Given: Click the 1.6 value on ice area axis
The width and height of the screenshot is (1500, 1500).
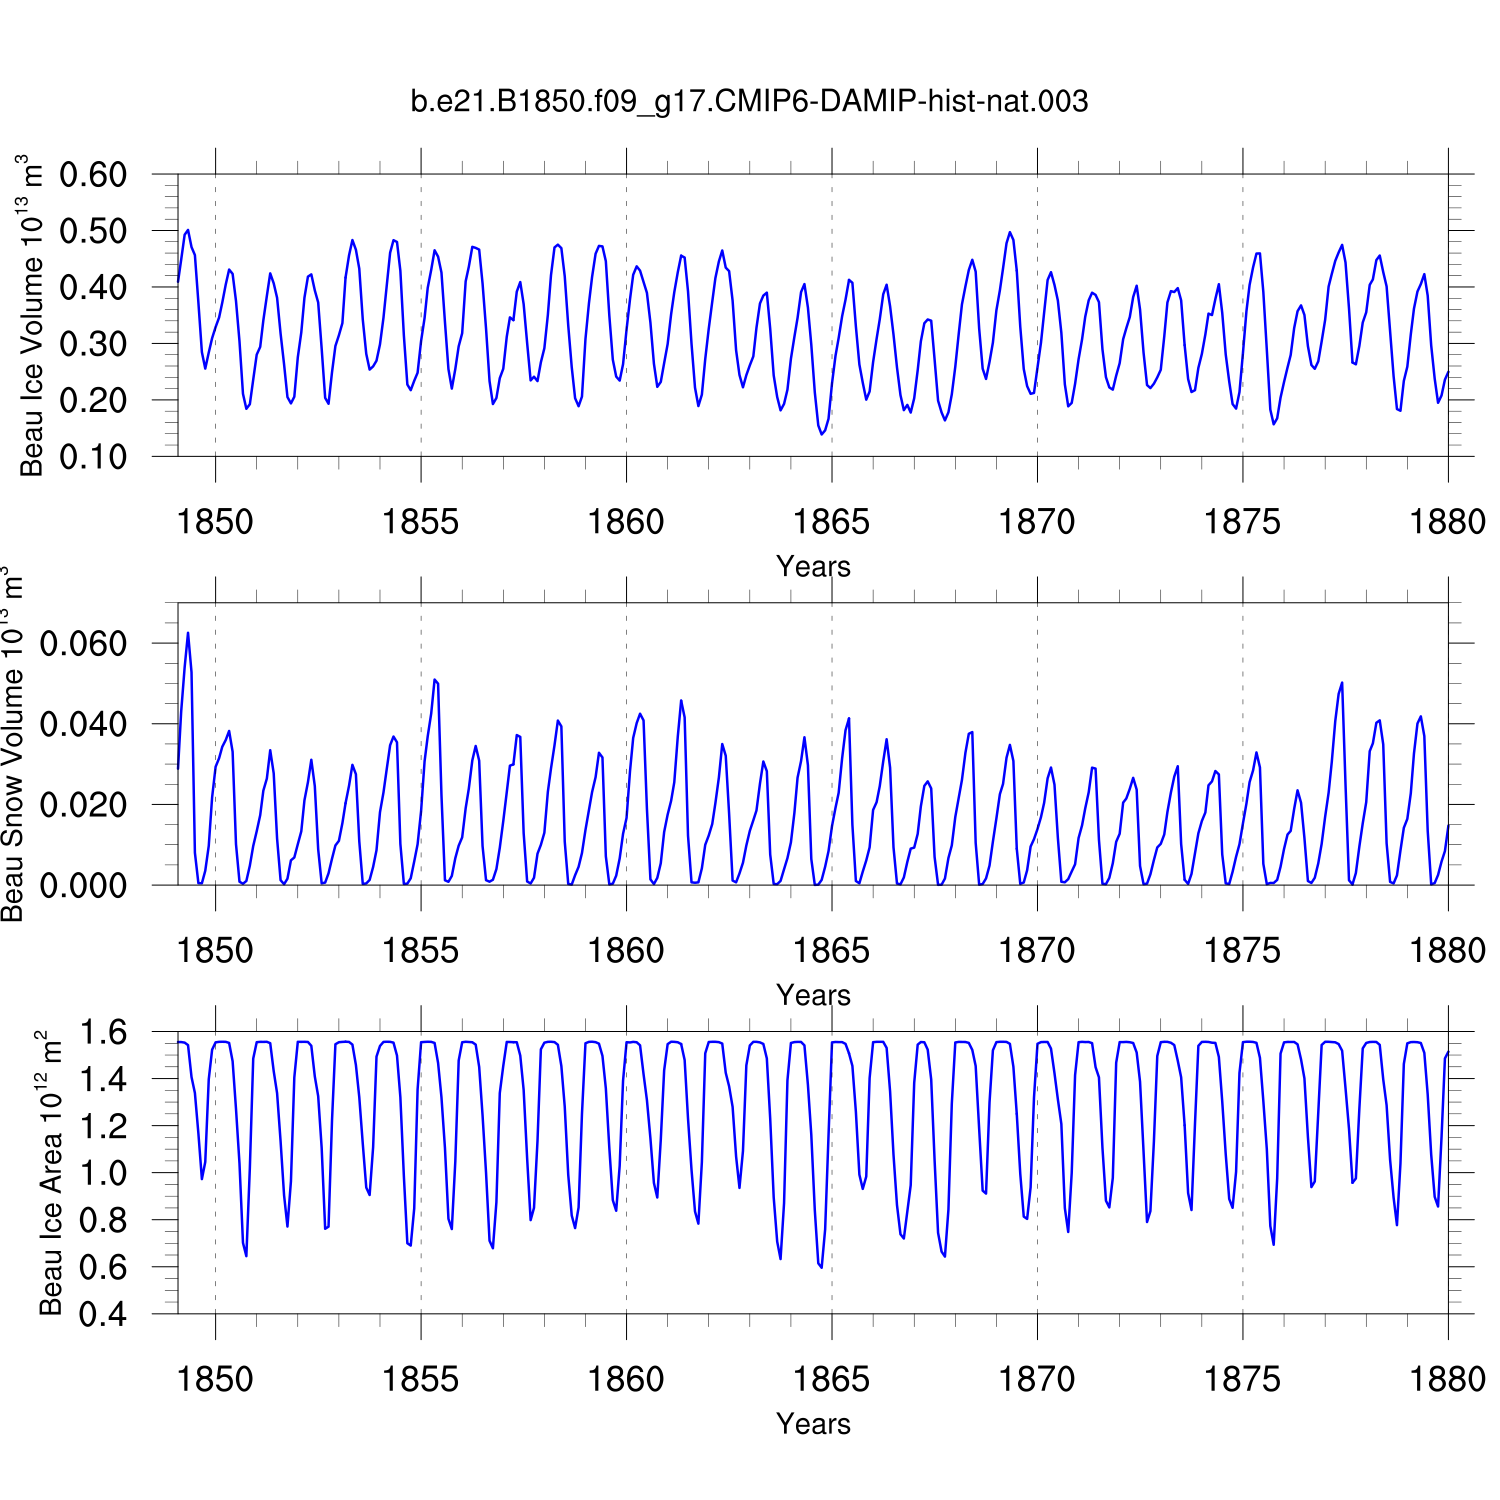Looking at the screenshot, I should point(103,1032).
